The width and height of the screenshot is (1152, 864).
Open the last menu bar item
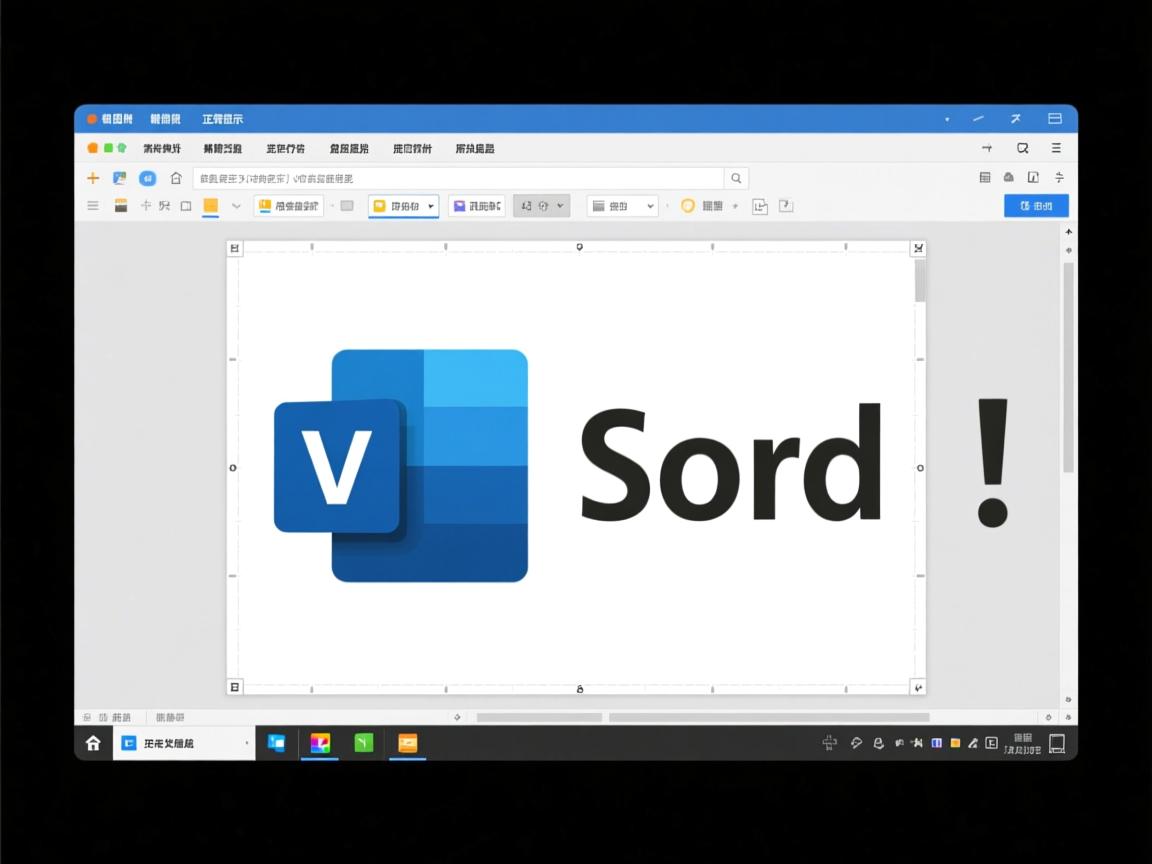click(x=474, y=148)
